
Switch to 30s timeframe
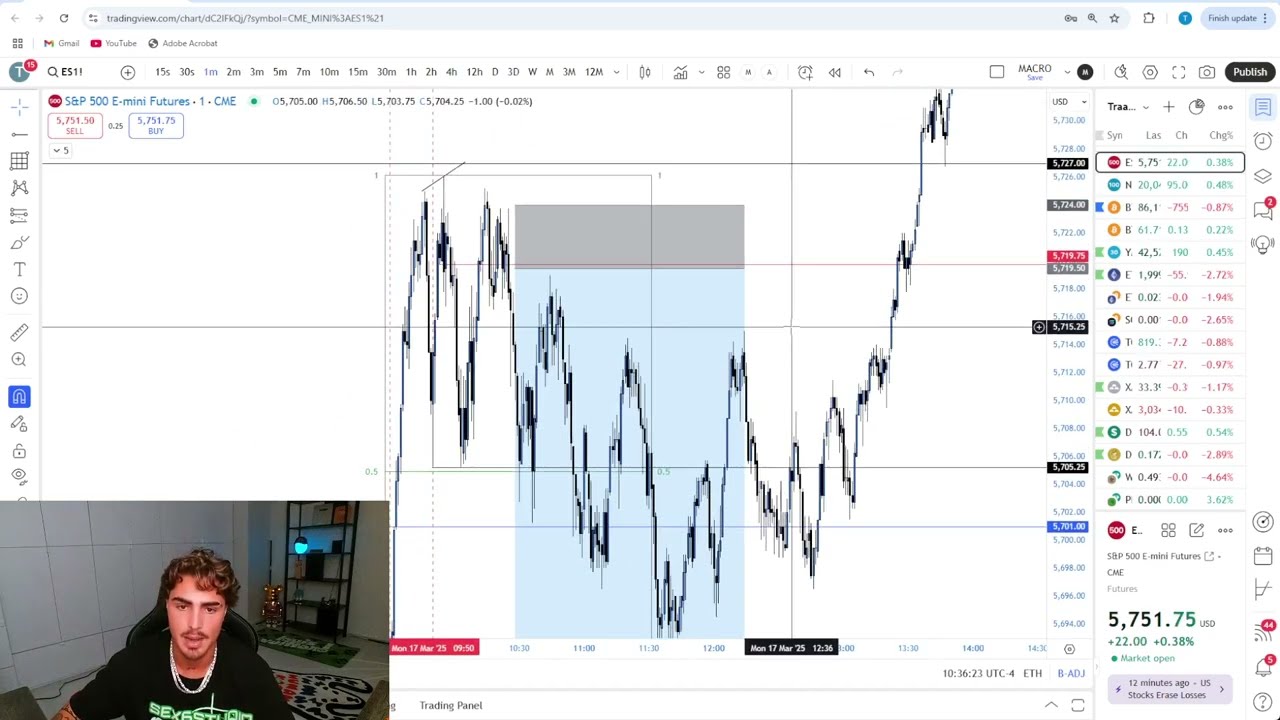click(187, 72)
